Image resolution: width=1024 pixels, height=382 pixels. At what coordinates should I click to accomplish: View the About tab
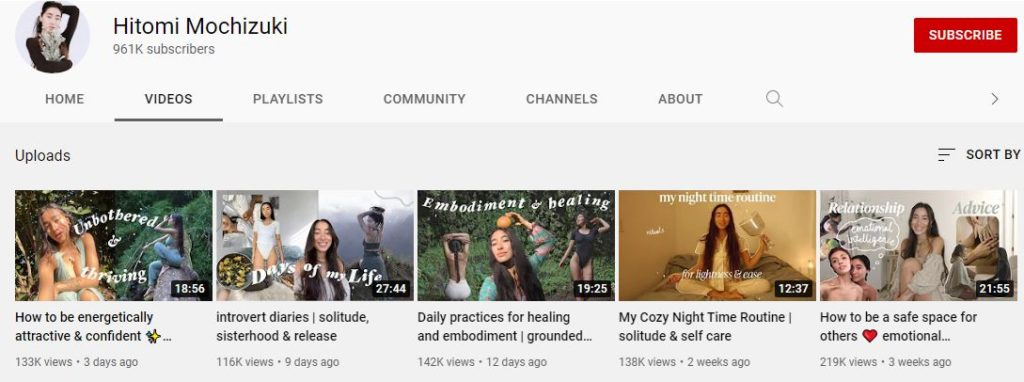680,99
